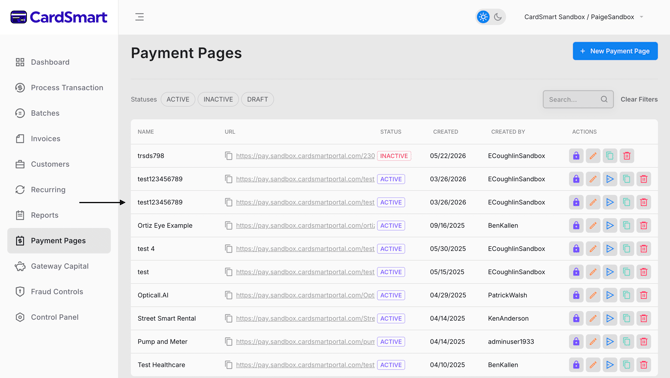Open Dashboard in the sidebar
The width and height of the screenshot is (670, 378).
tap(59, 62)
